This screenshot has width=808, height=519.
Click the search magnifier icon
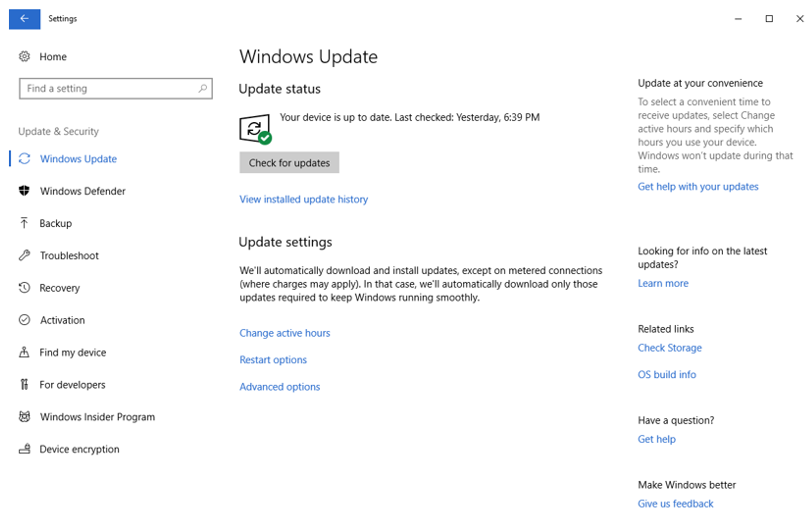click(x=203, y=89)
